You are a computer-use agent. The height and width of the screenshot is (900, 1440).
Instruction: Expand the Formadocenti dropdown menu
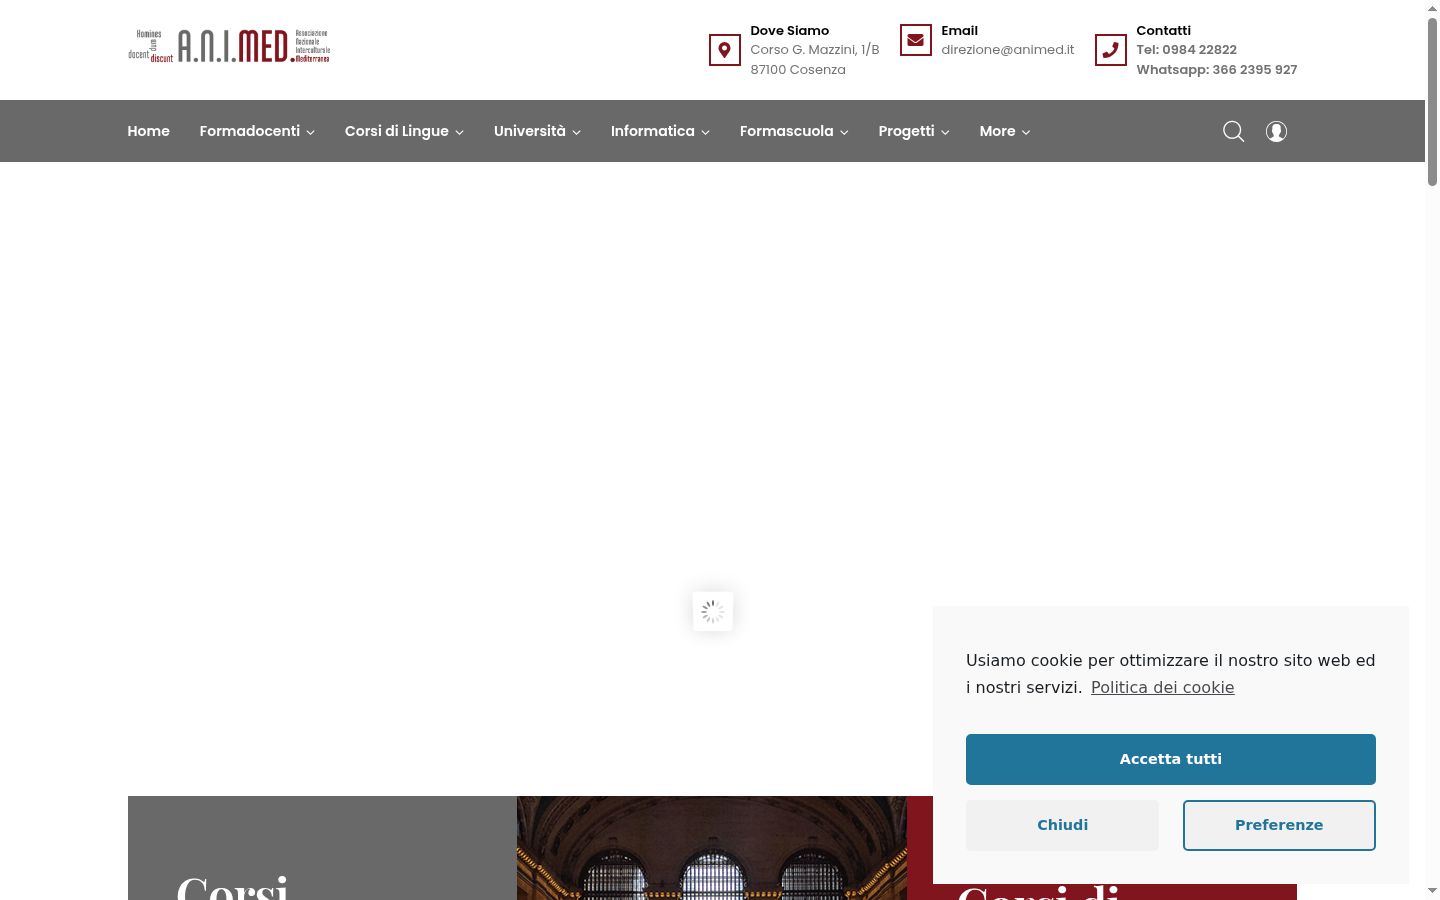coord(257,131)
